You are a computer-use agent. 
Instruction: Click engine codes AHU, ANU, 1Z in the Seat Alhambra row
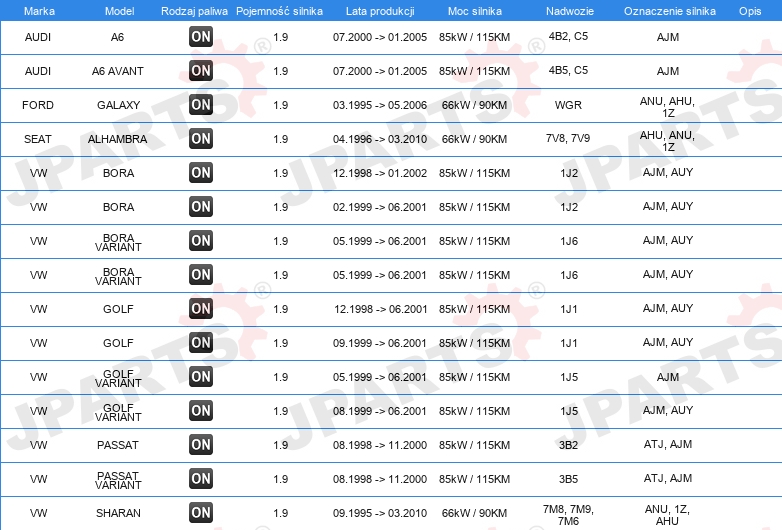[x=667, y=141]
